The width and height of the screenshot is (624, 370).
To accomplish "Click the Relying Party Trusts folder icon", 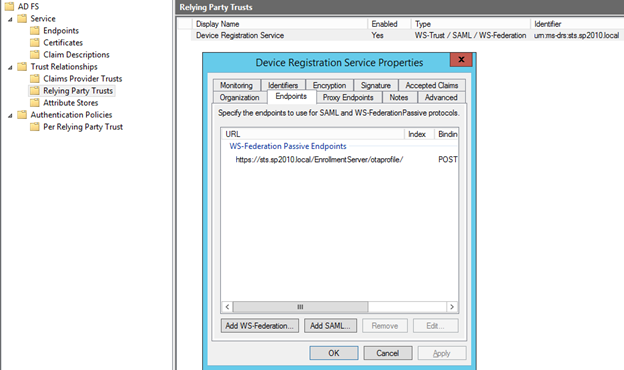I will [35, 91].
